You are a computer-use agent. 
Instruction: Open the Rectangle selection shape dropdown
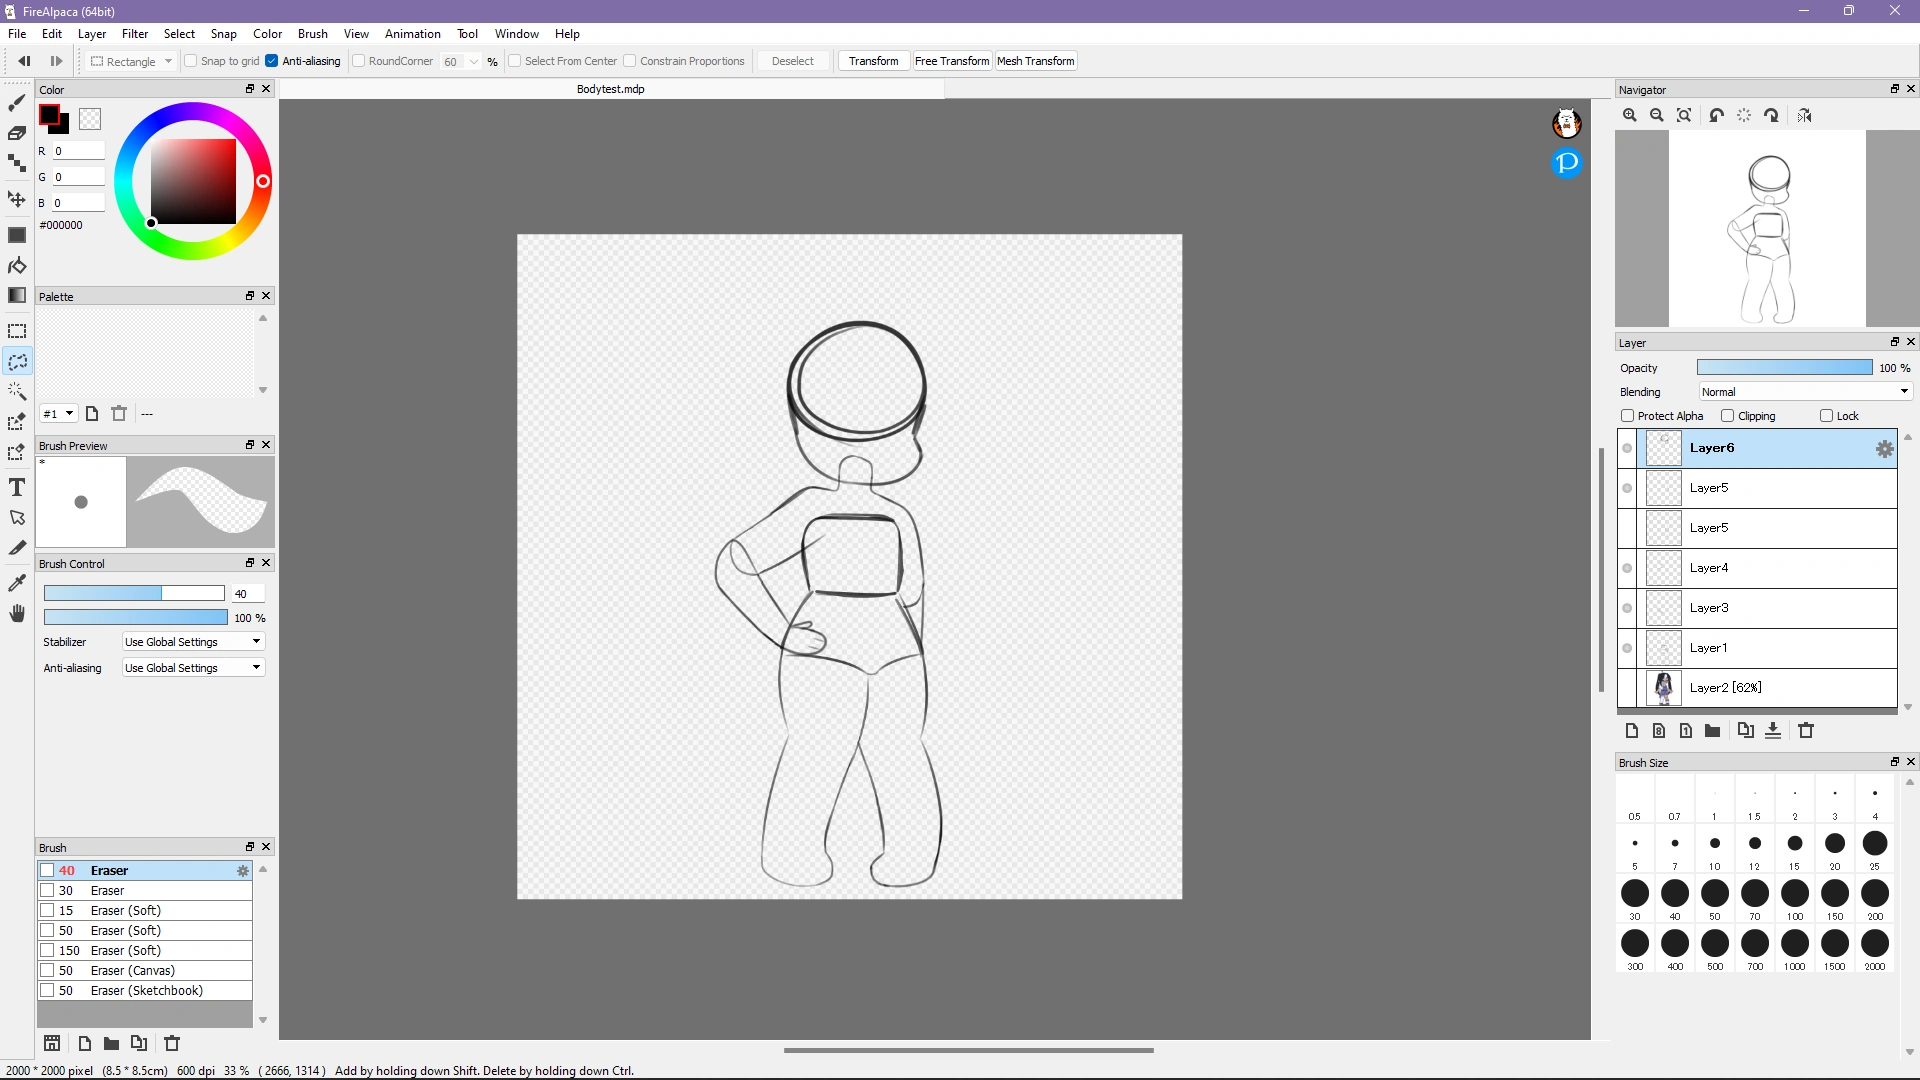[132, 61]
